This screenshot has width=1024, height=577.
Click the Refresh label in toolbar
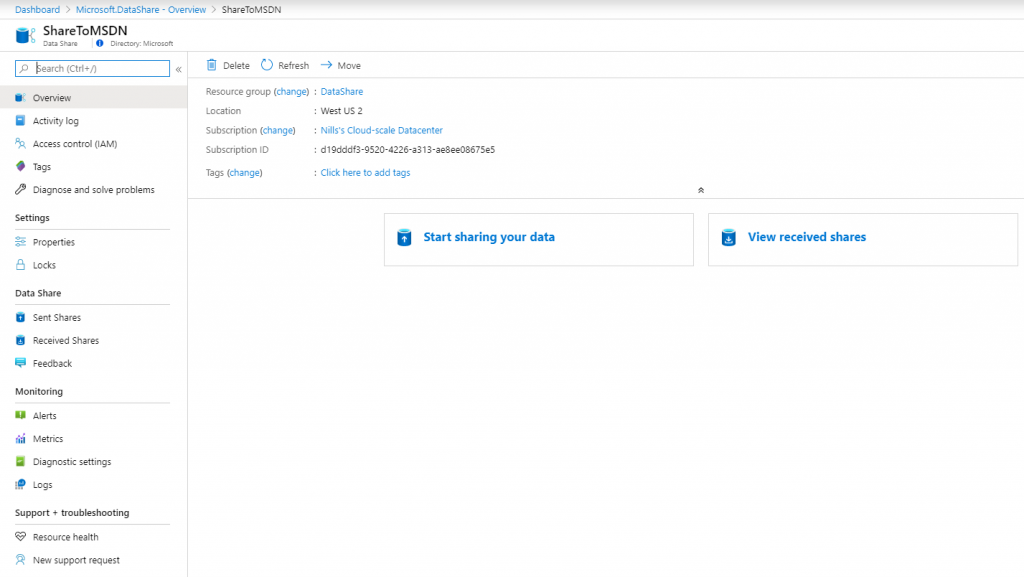tap(293, 66)
